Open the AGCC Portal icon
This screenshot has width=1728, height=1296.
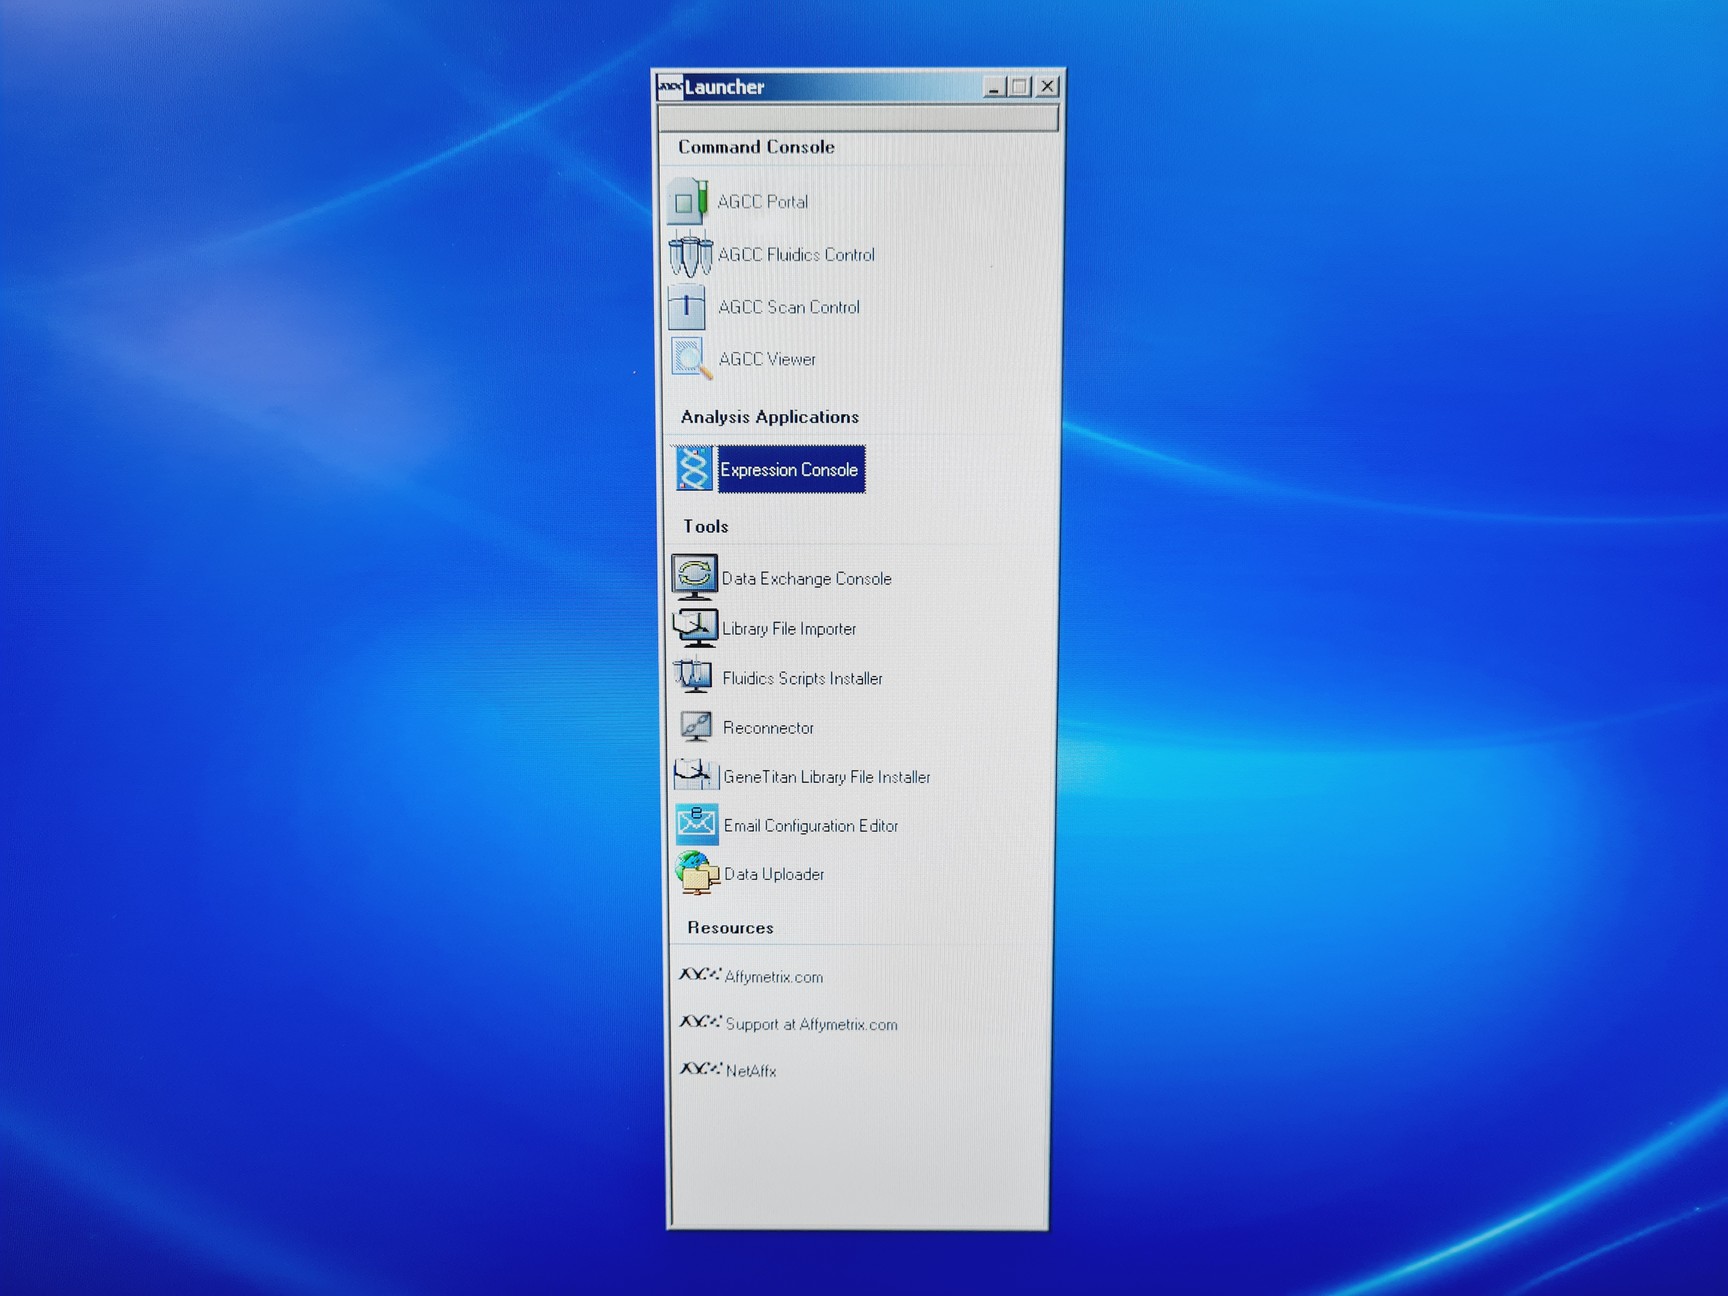pos(688,201)
